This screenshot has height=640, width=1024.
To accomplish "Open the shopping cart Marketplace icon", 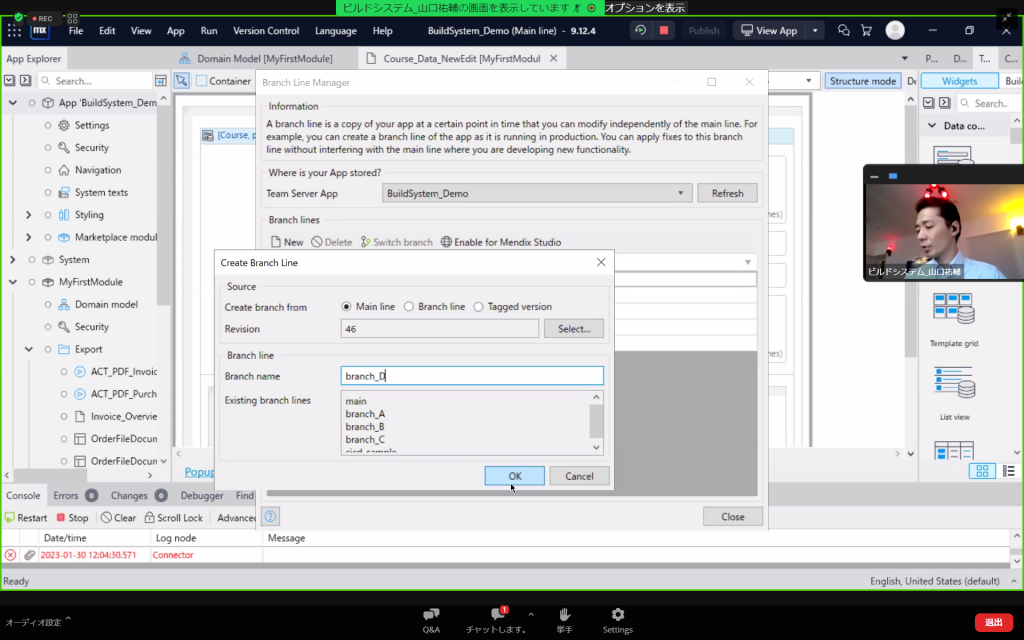I will point(866,31).
